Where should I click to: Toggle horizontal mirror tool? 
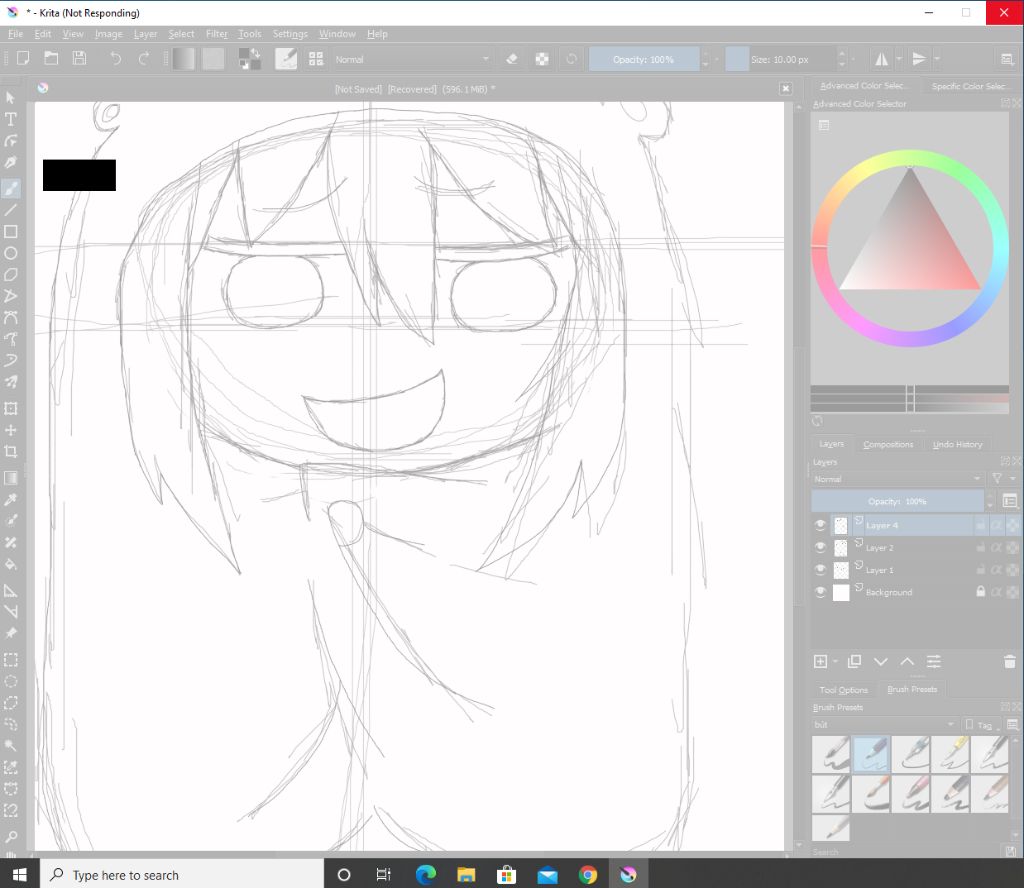click(x=882, y=59)
